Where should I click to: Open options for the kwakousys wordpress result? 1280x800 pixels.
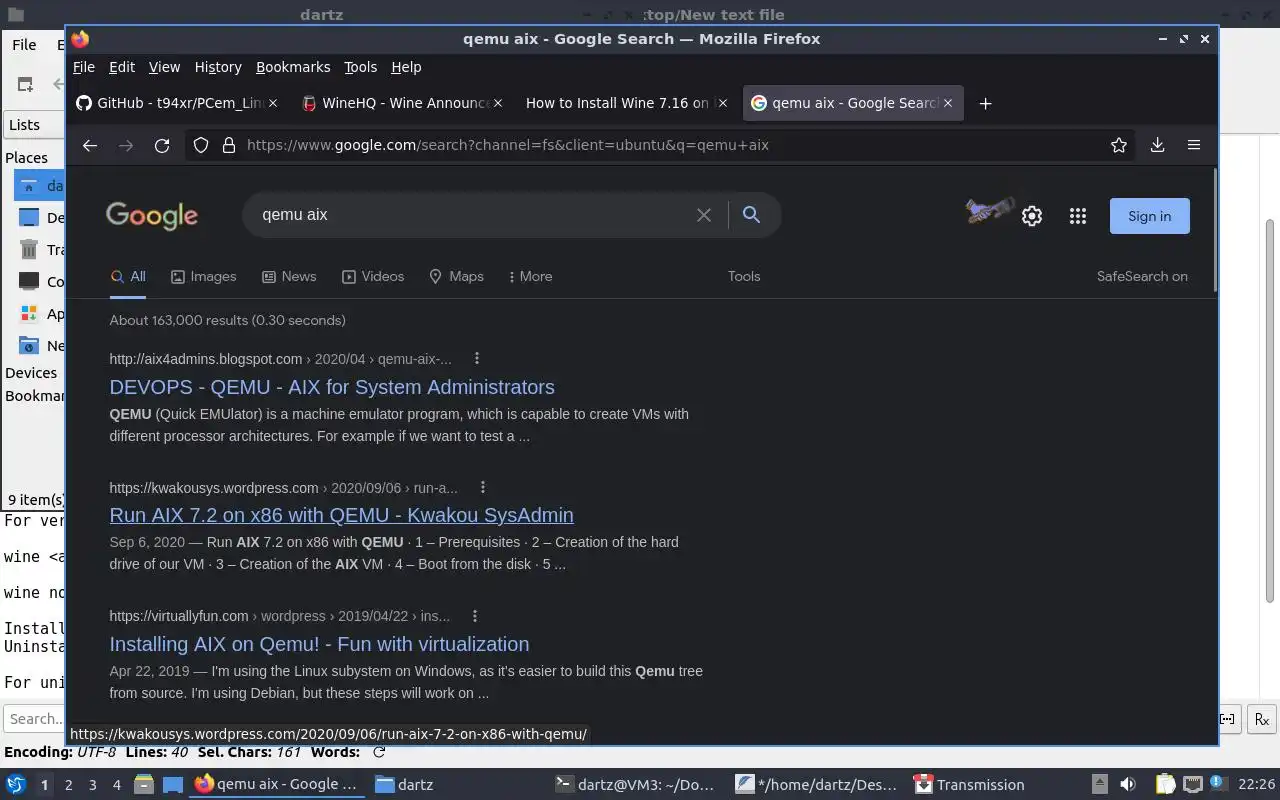pos(482,487)
